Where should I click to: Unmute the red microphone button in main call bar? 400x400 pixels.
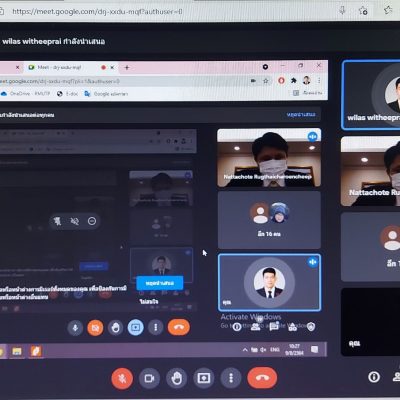(x=122, y=378)
